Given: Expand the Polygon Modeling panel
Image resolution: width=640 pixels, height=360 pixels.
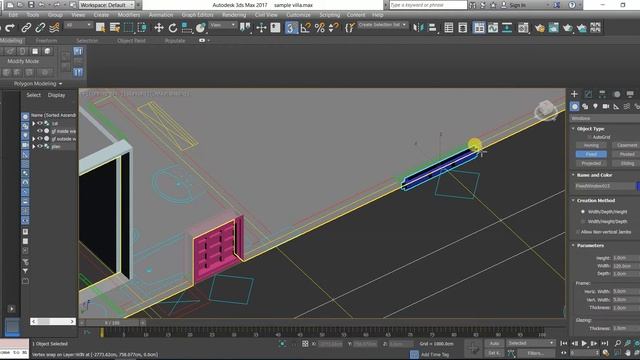Looking at the screenshot, I should pyautogui.click(x=38, y=84).
